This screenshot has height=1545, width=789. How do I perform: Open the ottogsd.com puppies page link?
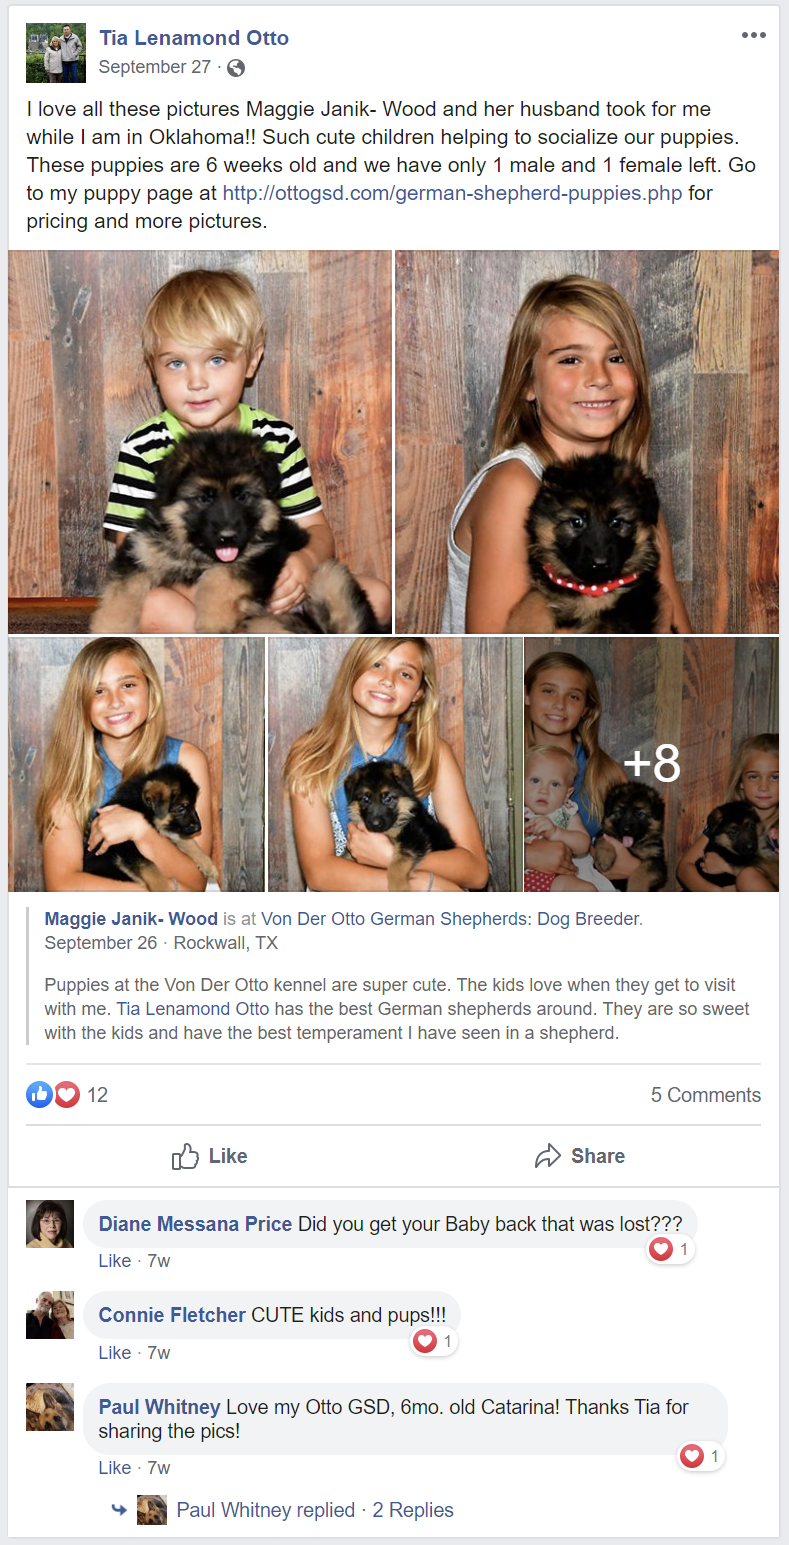click(x=452, y=193)
